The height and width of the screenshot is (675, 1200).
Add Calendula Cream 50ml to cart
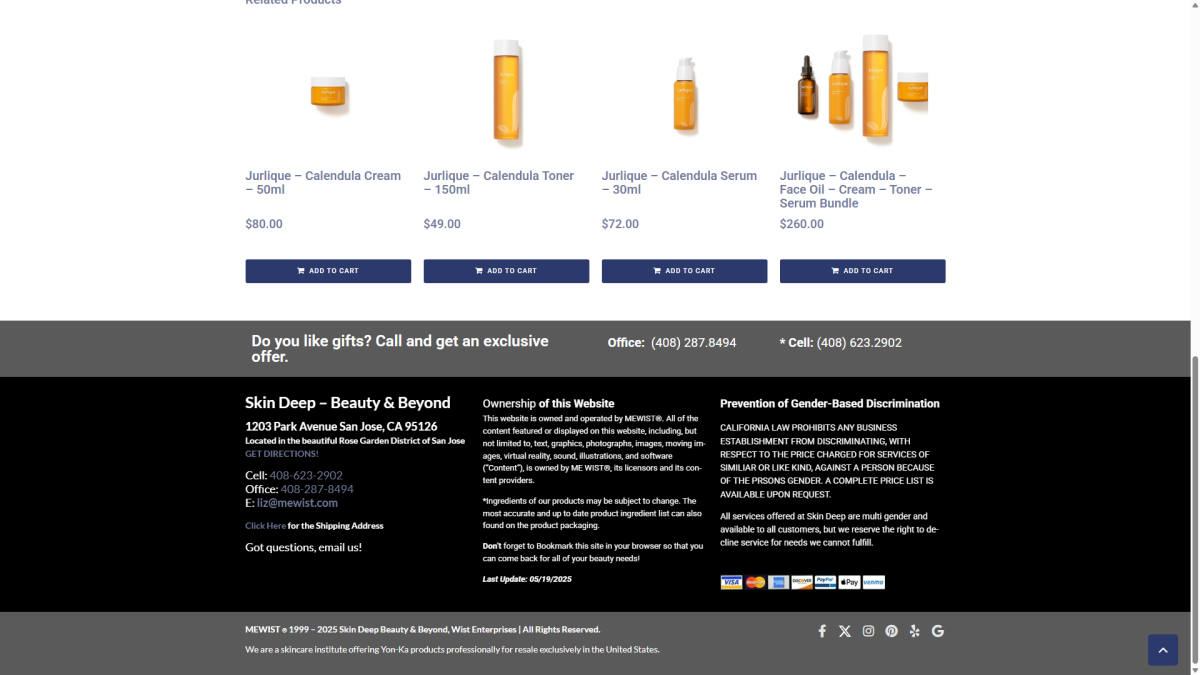(x=328, y=271)
